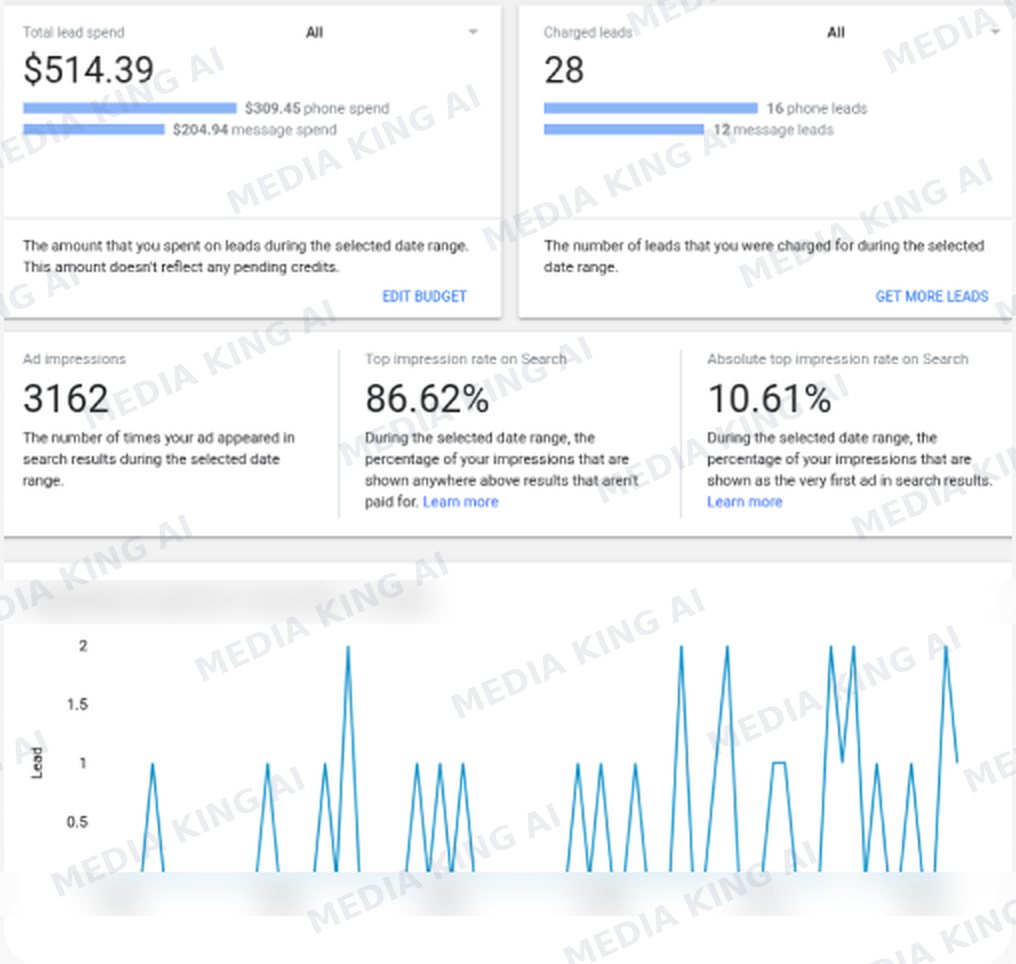The width and height of the screenshot is (1016, 964).
Task: Click the GET MORE LEADS link
Action: (x=932, y=296)
